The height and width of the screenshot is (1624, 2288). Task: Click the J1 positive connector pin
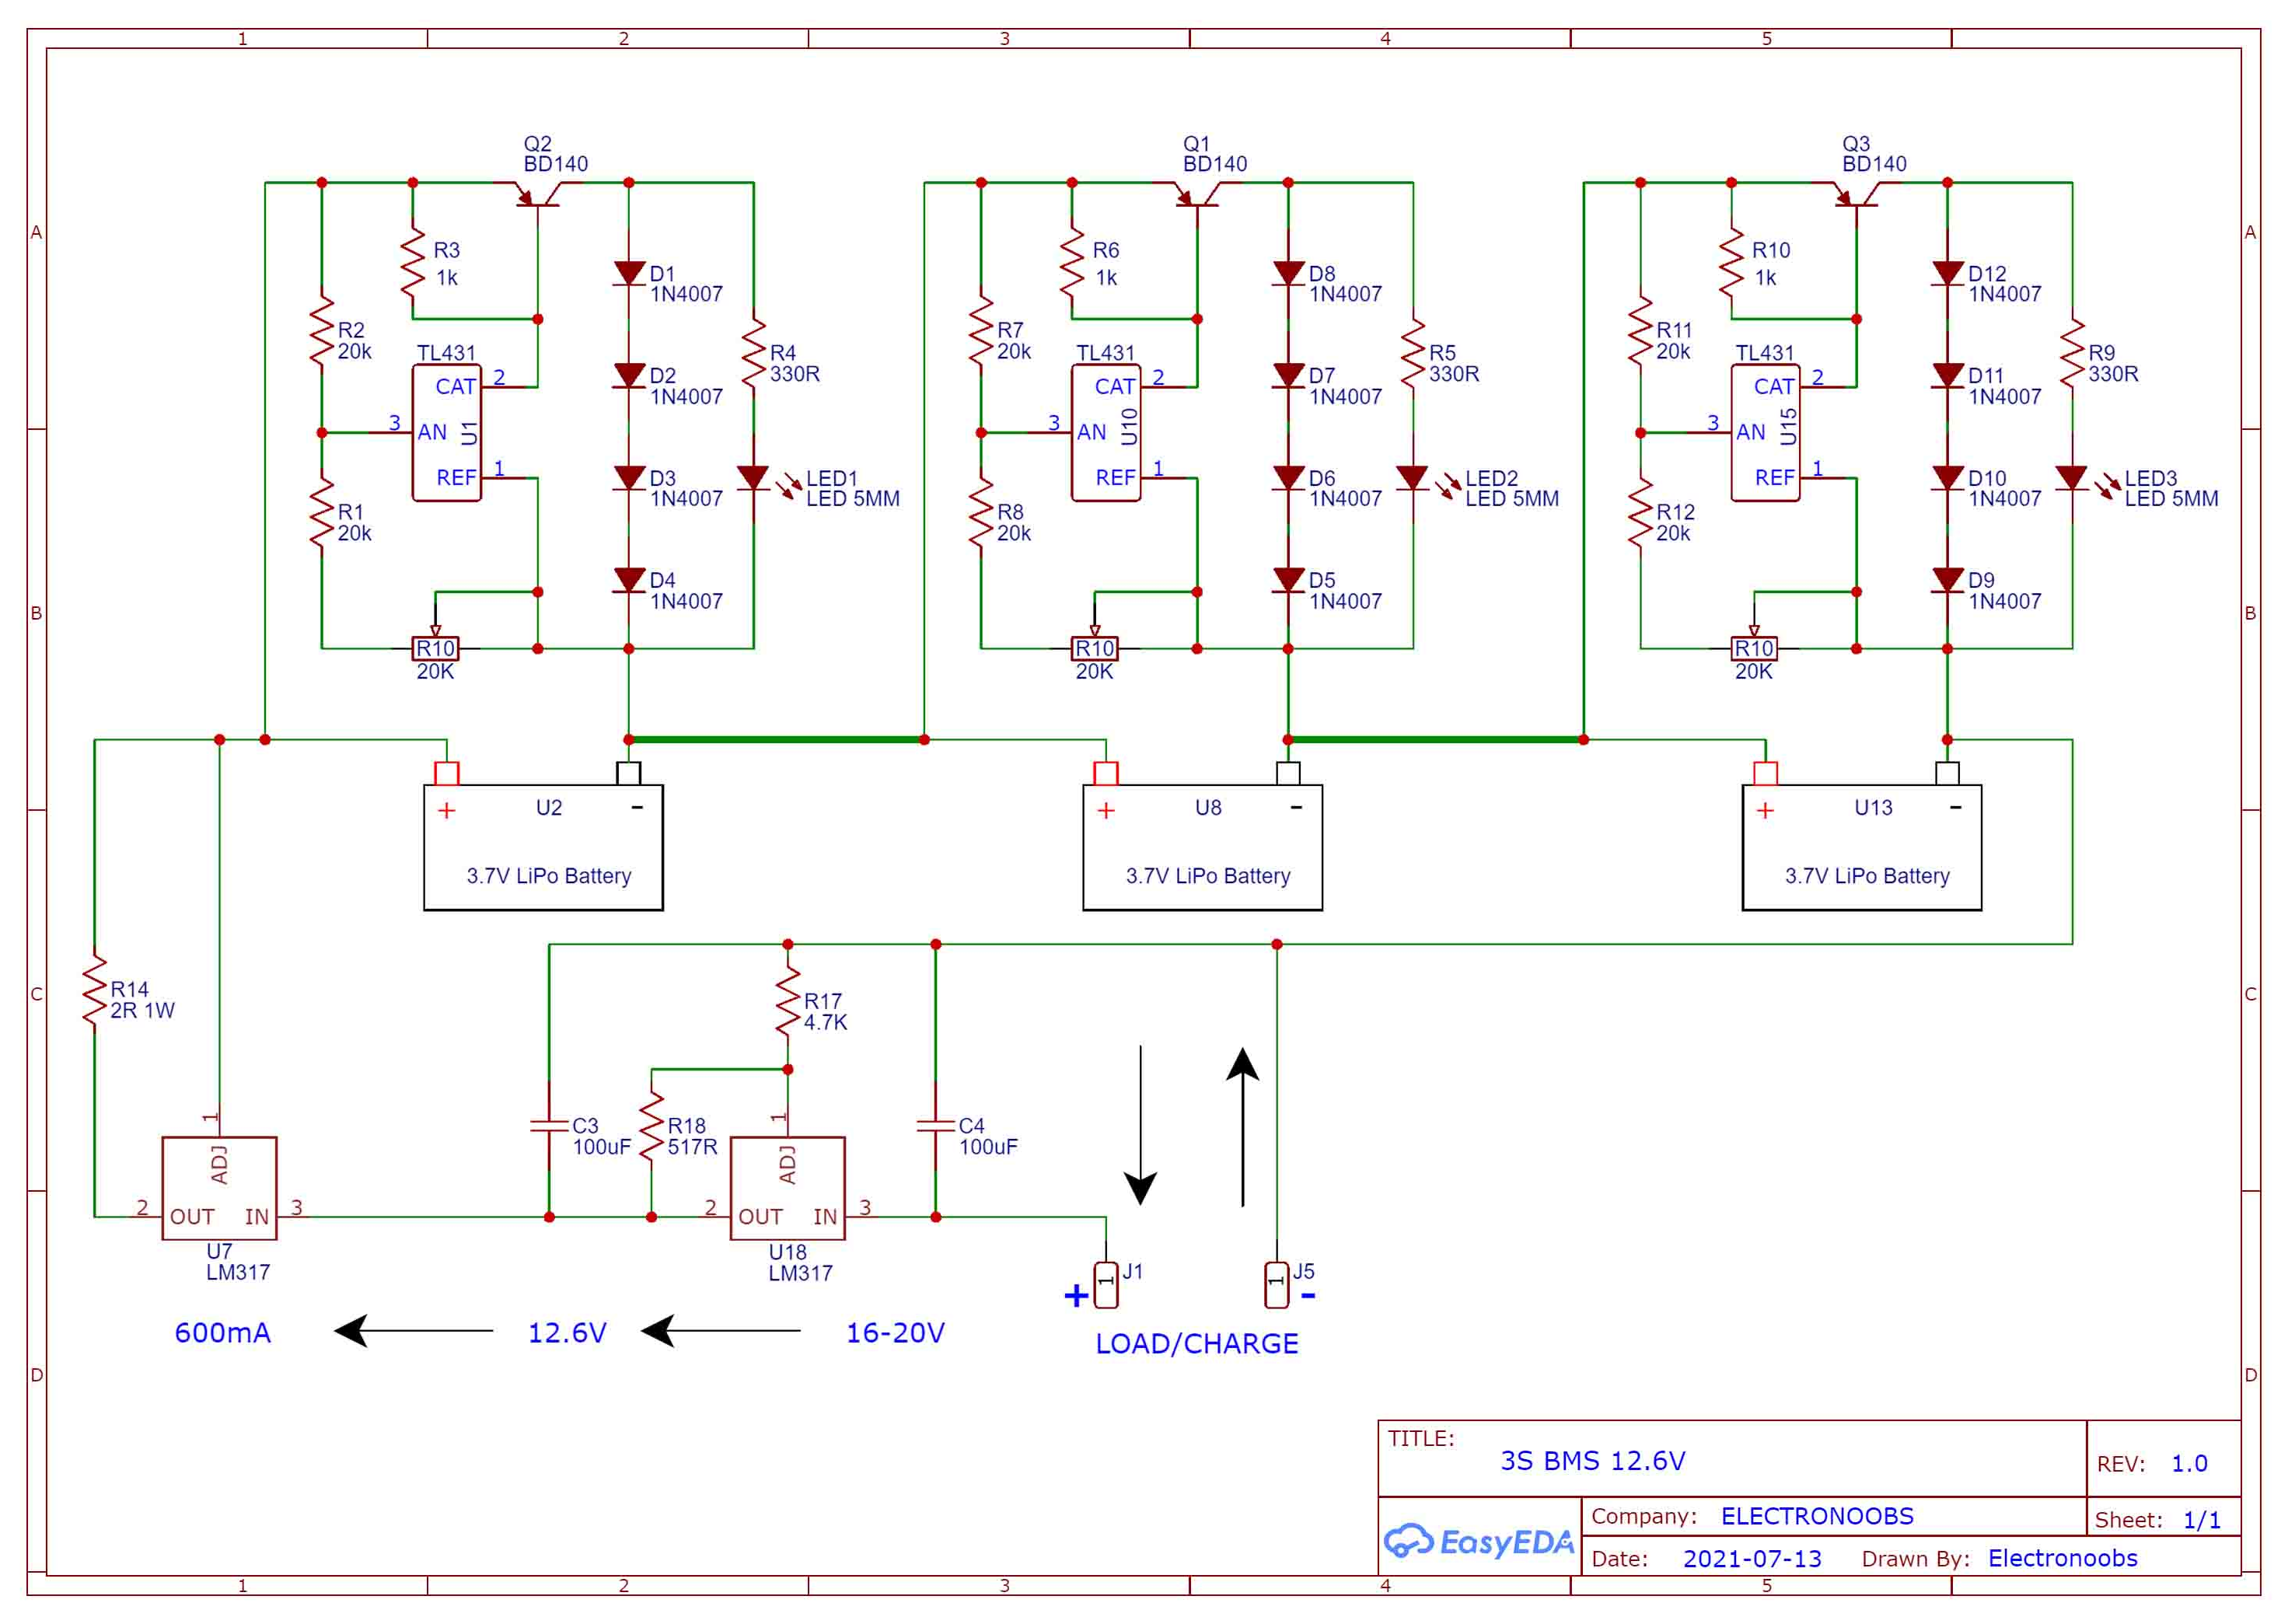1105,1285
